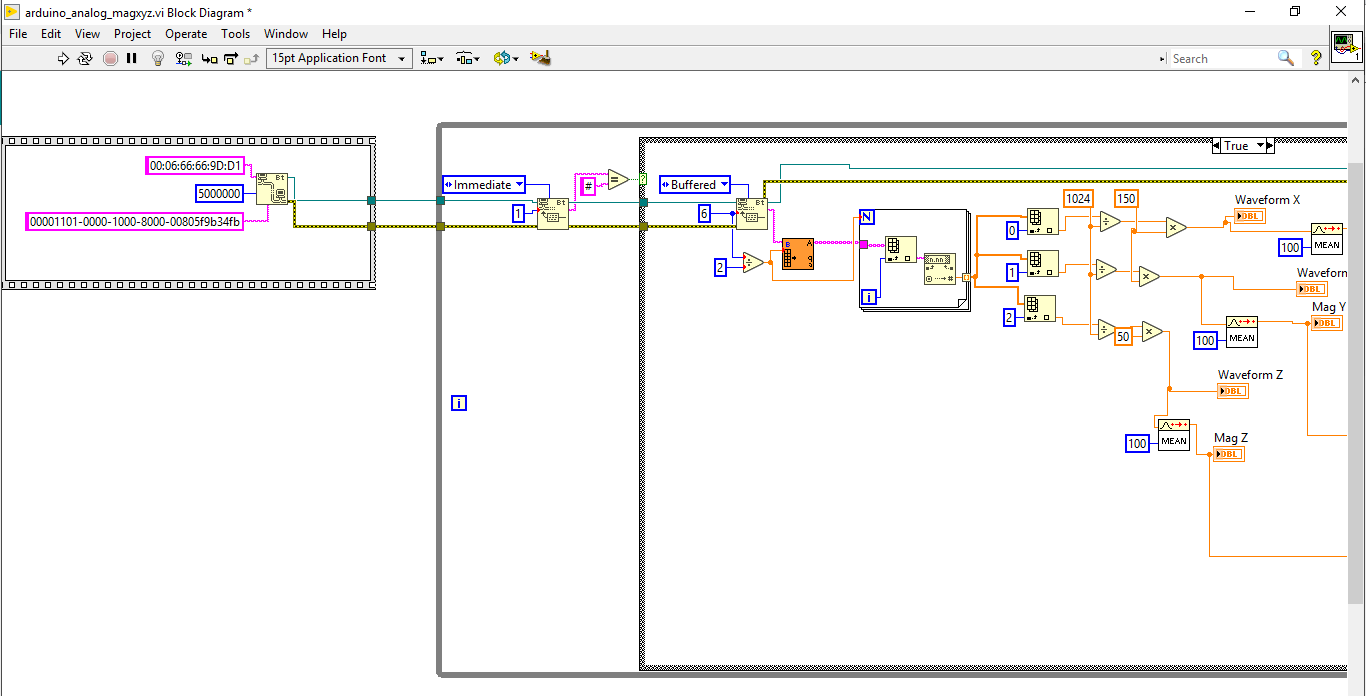This screenshot has height=696, width=1366.
Task: Click the Context Help question mark
Action: click(1315, 58)
